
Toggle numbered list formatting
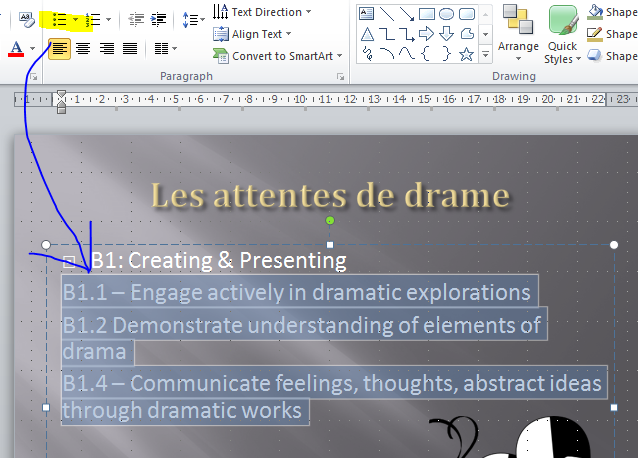click(93, 19)
